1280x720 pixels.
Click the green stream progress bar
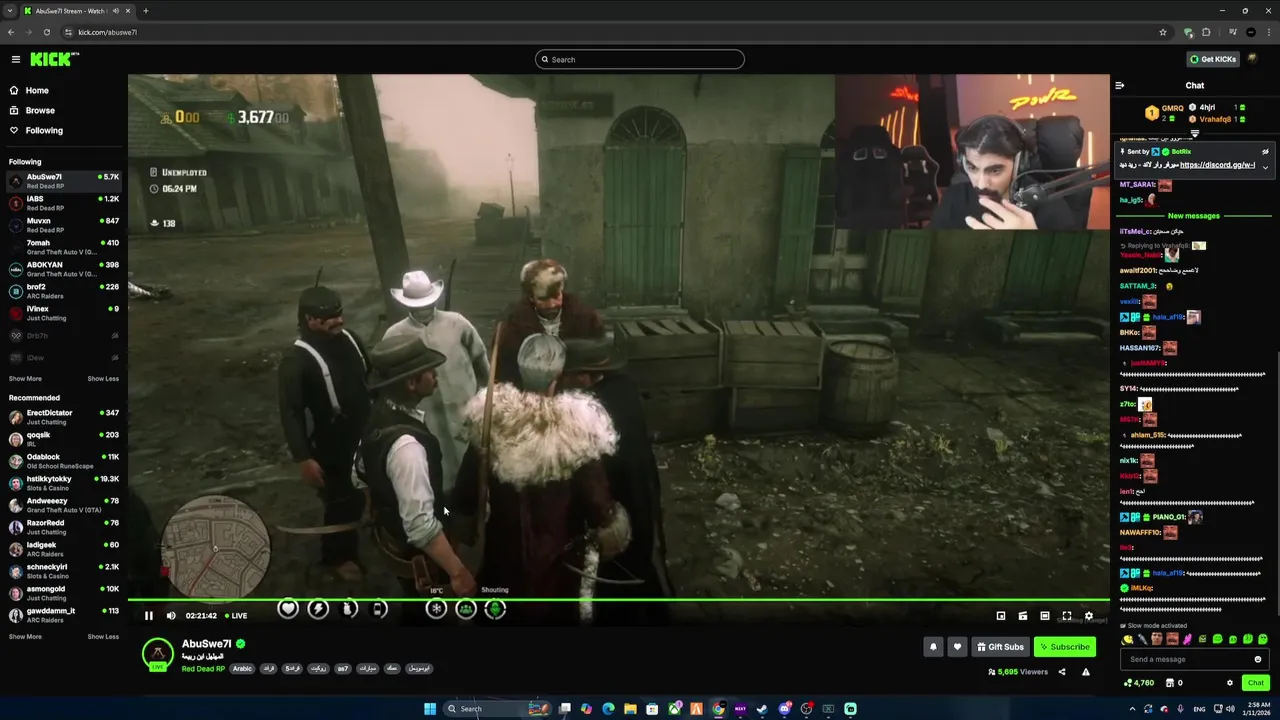point(618,600)
